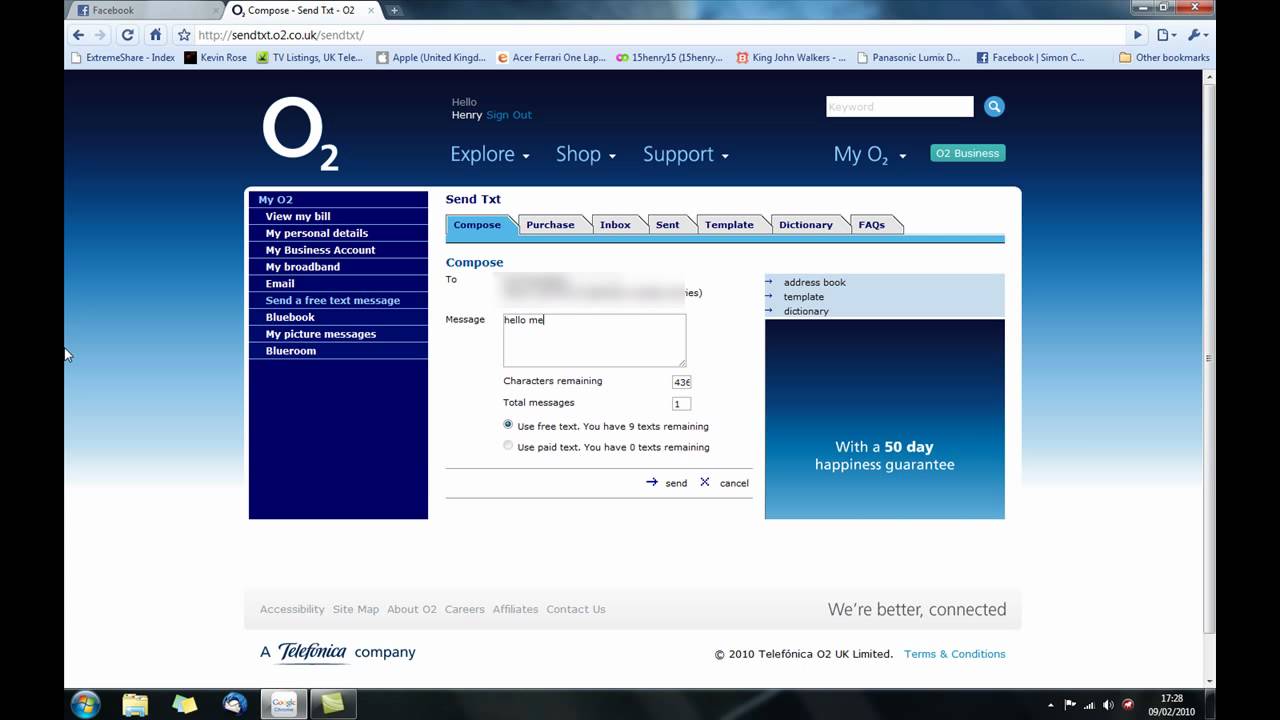Reload the page with refresh icon
1280x720 pixels.
[x=127, y=35]
